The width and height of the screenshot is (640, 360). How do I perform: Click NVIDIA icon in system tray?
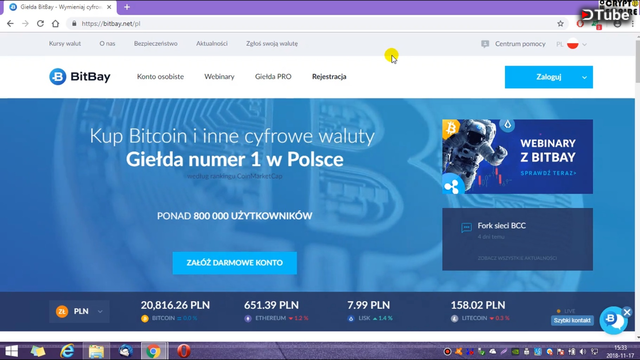pos(515,351)
